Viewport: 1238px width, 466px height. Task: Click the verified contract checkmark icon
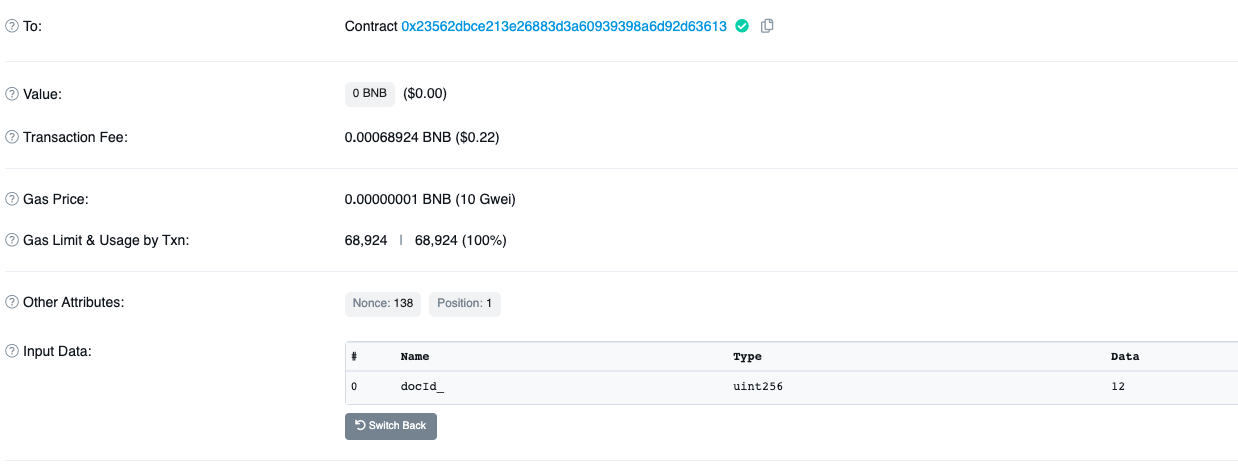(742, 26)
